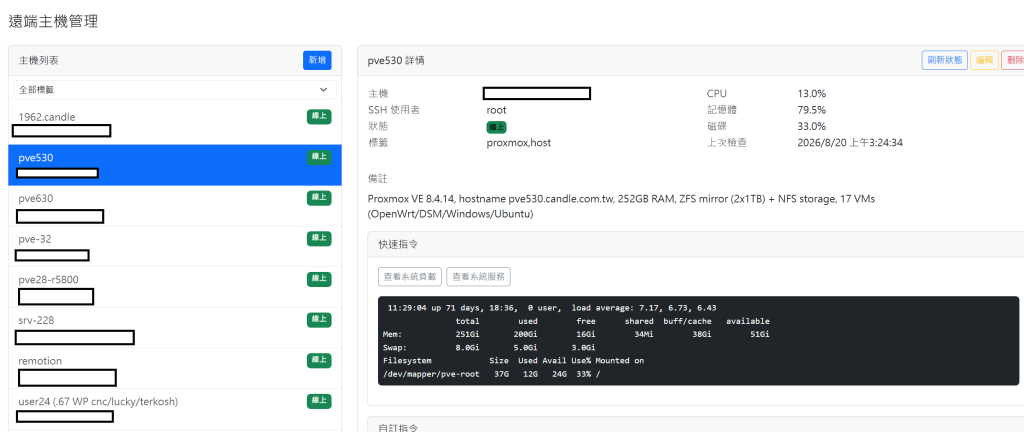Screen dimensions: 1024x432
Task: Click the 線上 badge on remotion row
Action: pyautogui.click(x=319, y=360)
